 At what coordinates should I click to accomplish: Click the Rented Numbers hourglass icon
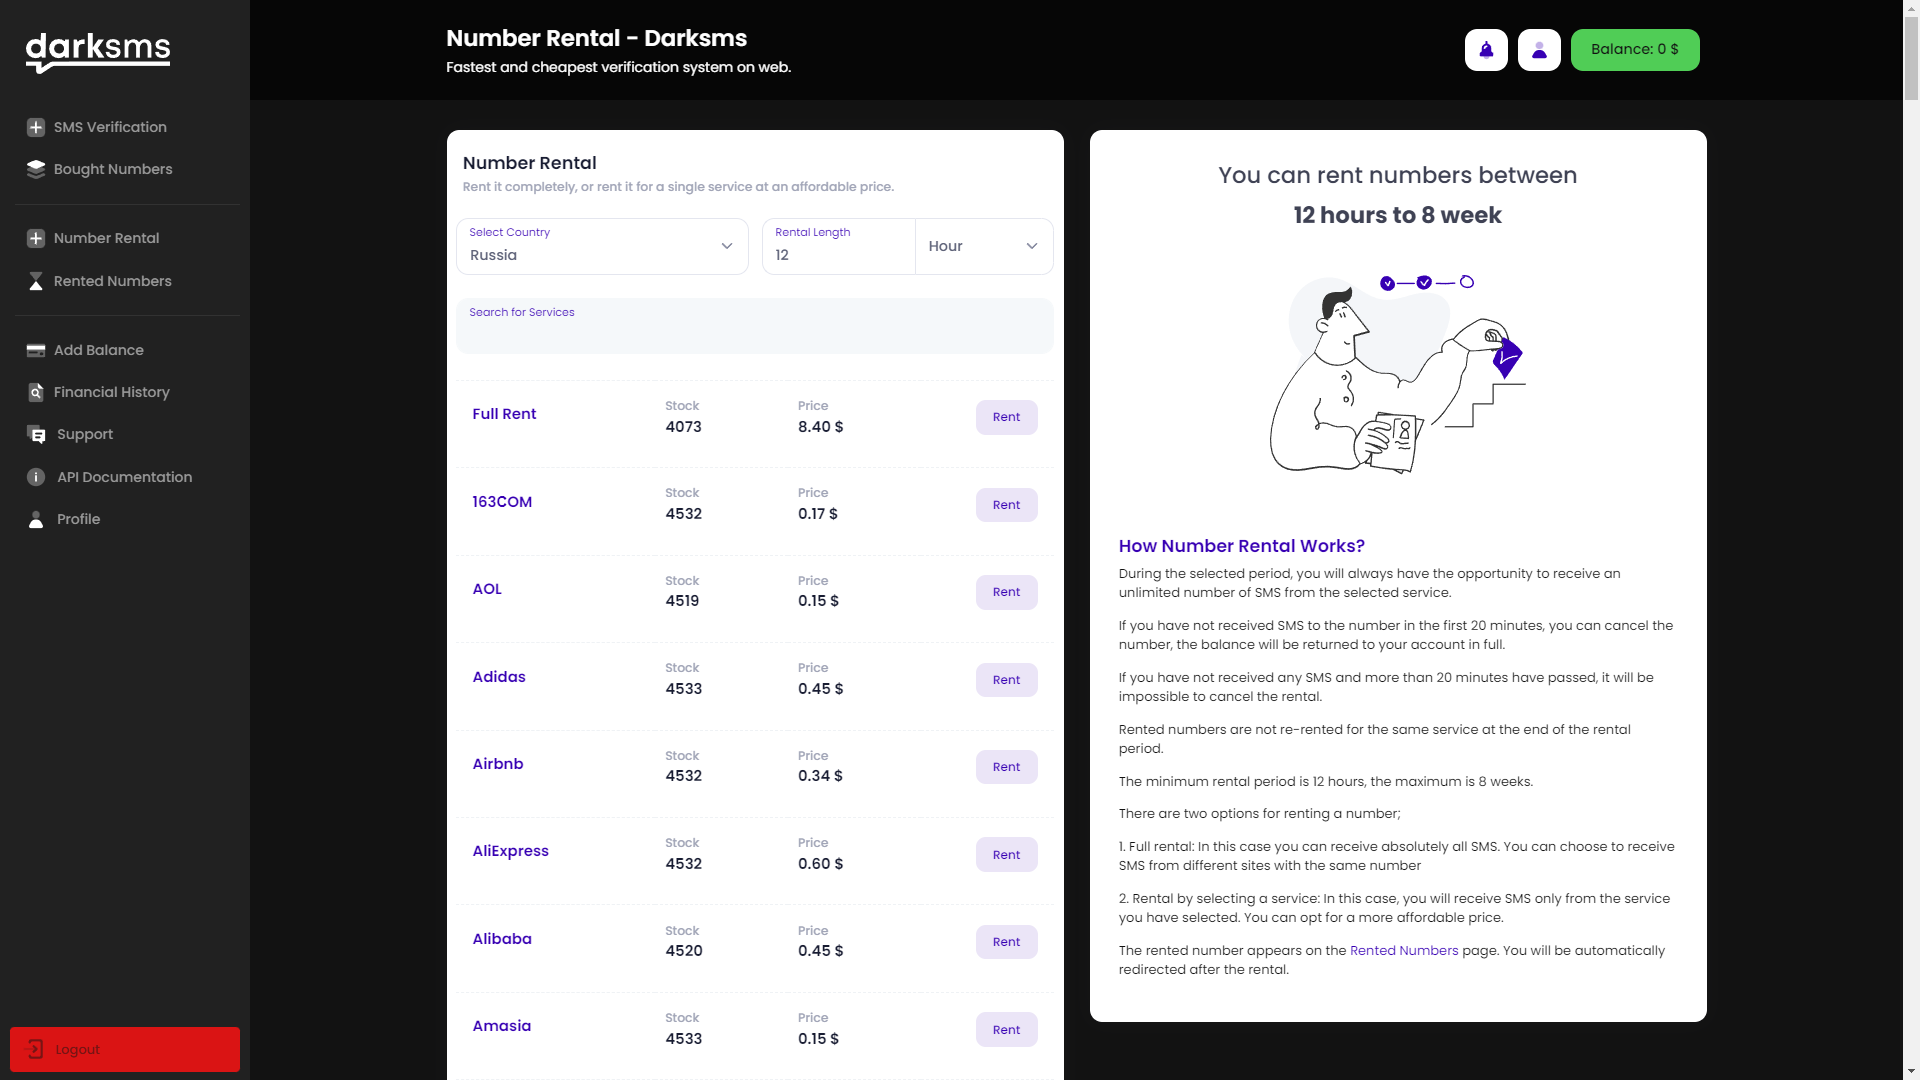(x=36, y=281)
